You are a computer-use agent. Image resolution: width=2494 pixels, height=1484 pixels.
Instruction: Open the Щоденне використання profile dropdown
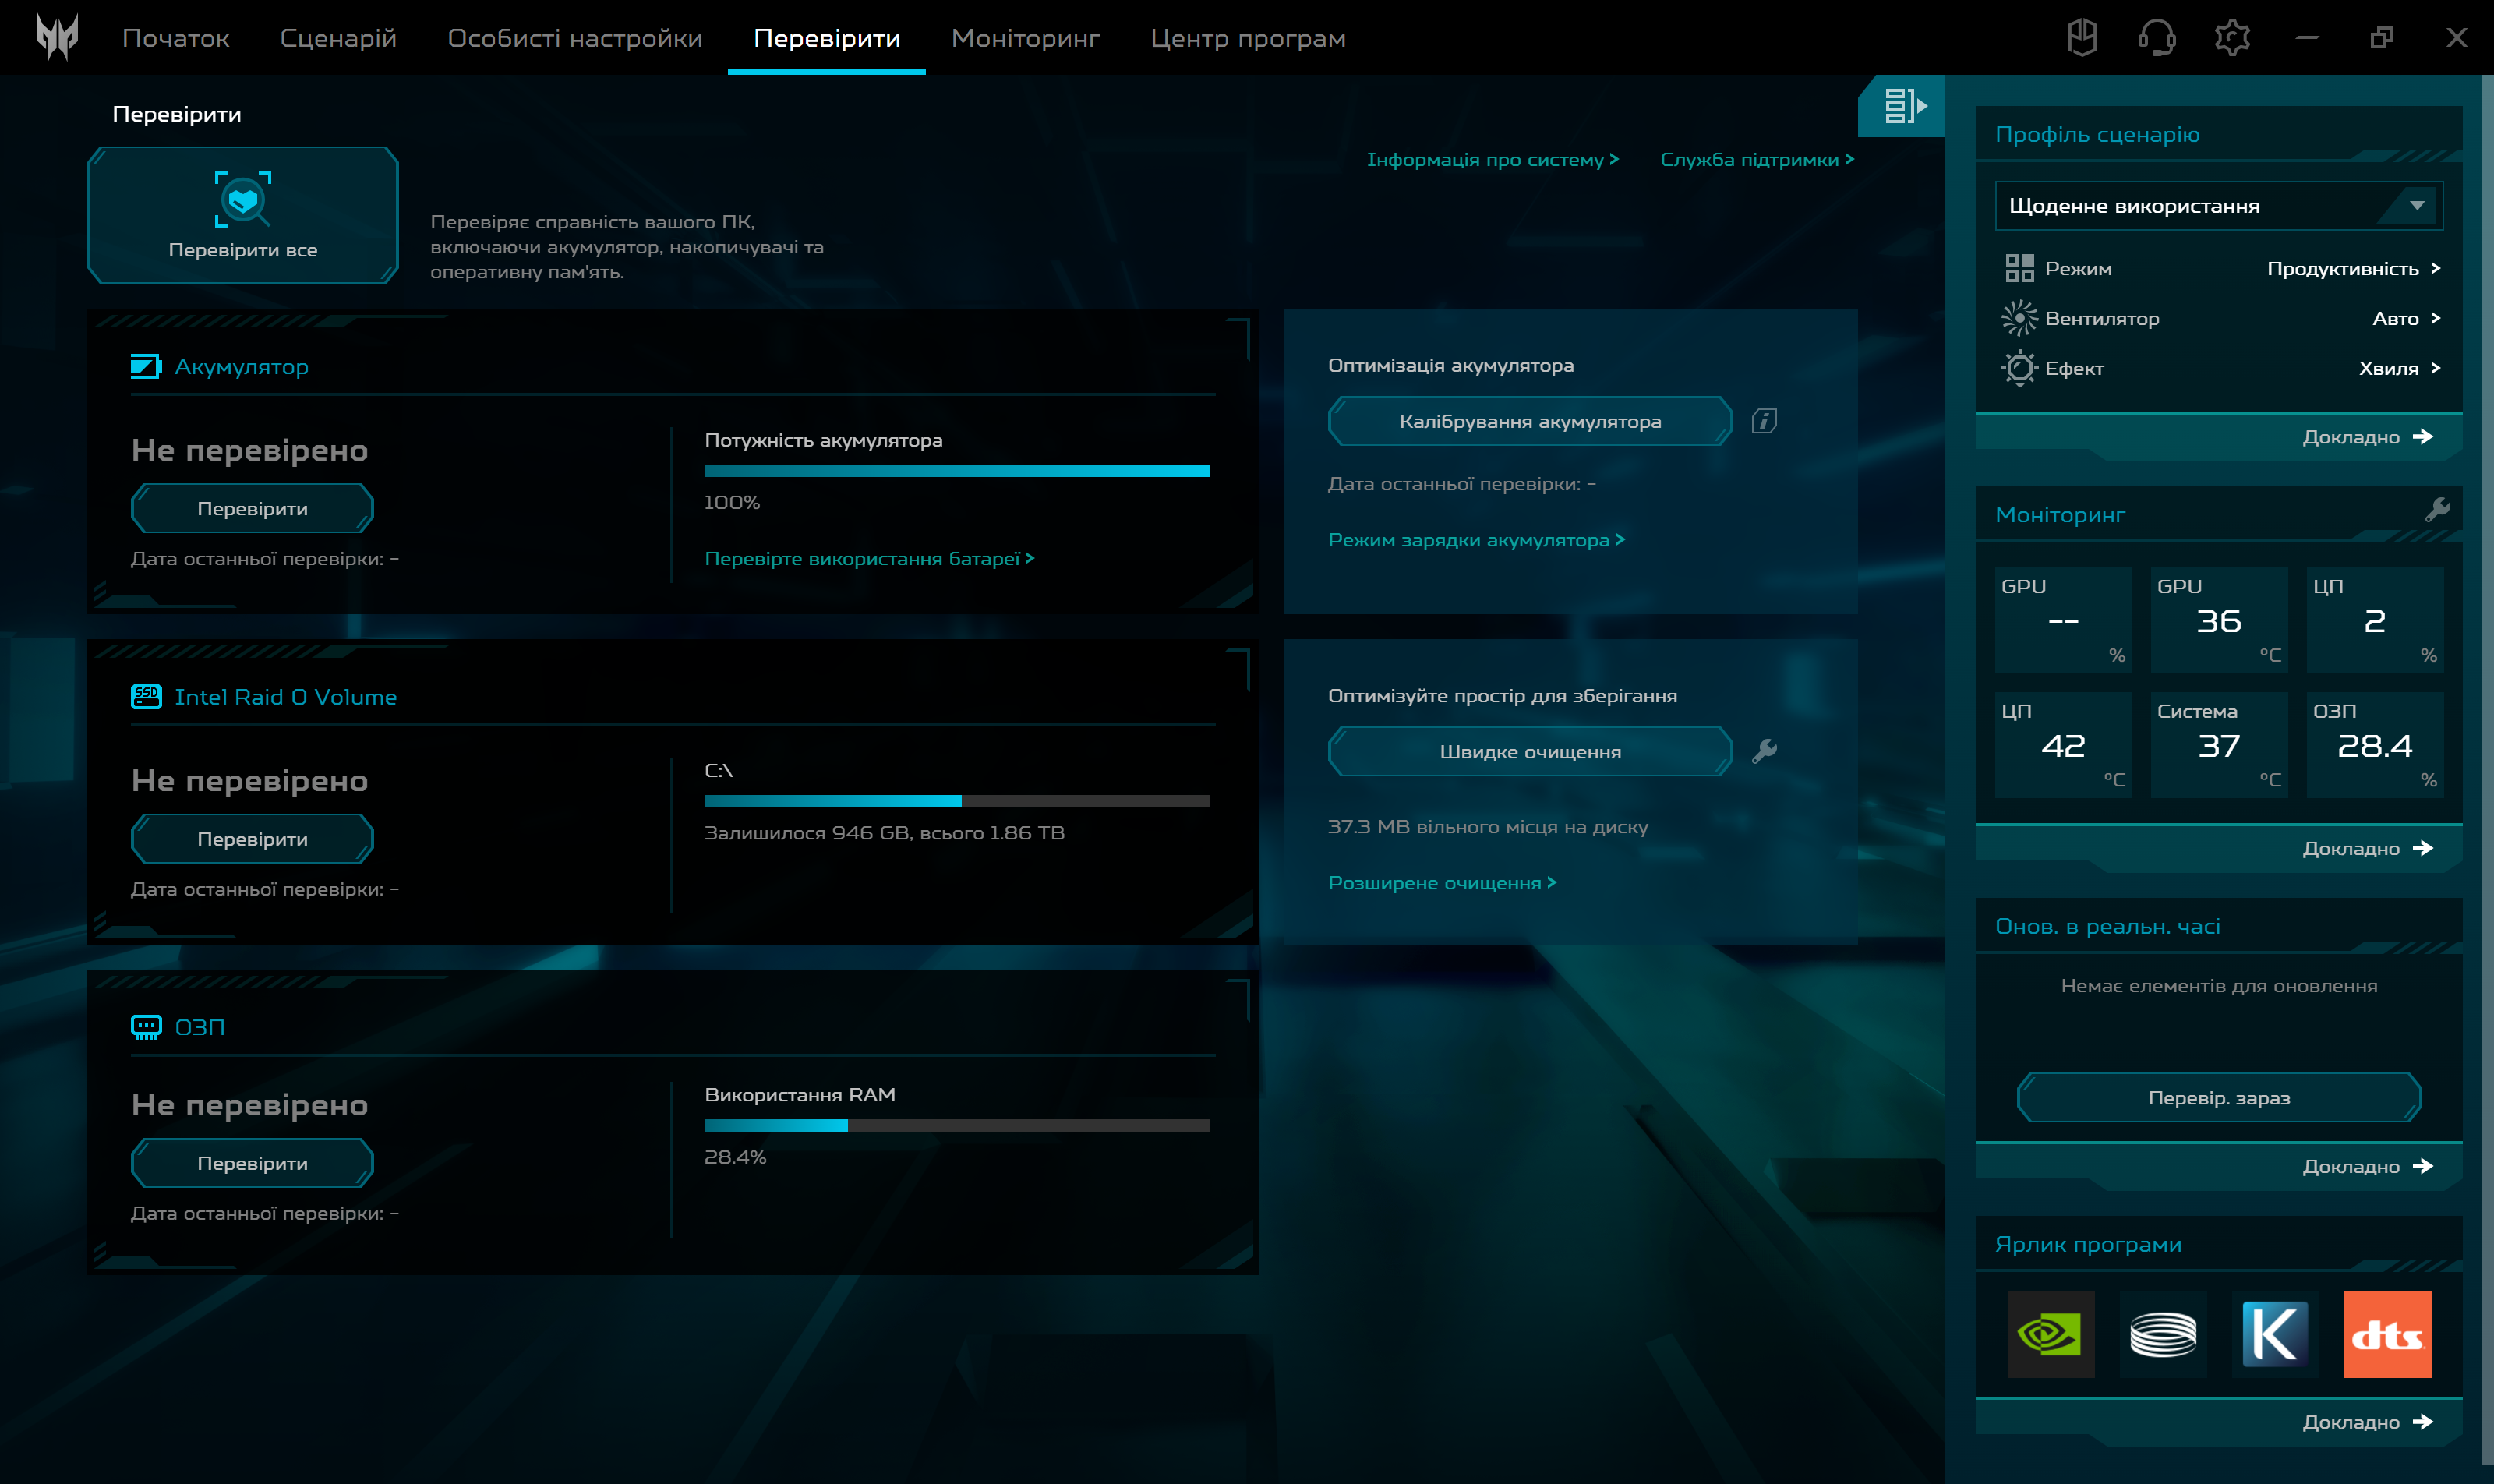point(2218,205)
